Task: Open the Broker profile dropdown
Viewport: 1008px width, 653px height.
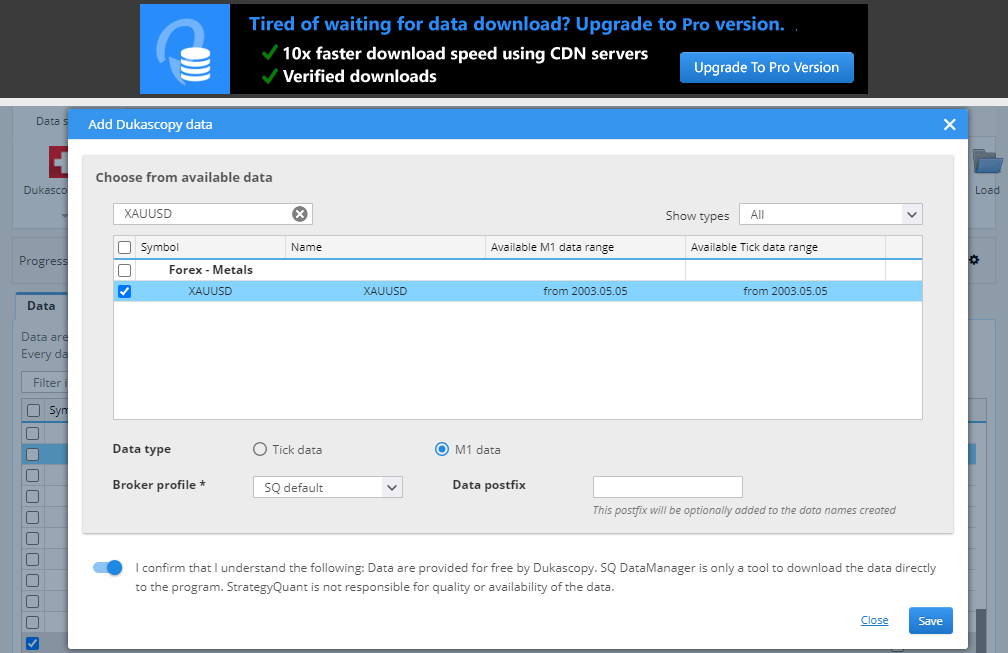Action: (x=328, y=487)
